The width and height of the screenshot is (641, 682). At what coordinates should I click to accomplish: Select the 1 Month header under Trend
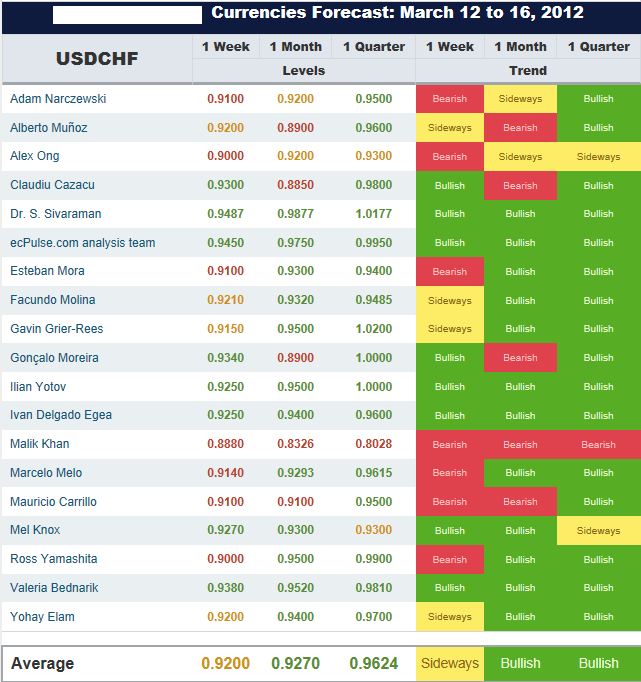[x=521, y=47]
